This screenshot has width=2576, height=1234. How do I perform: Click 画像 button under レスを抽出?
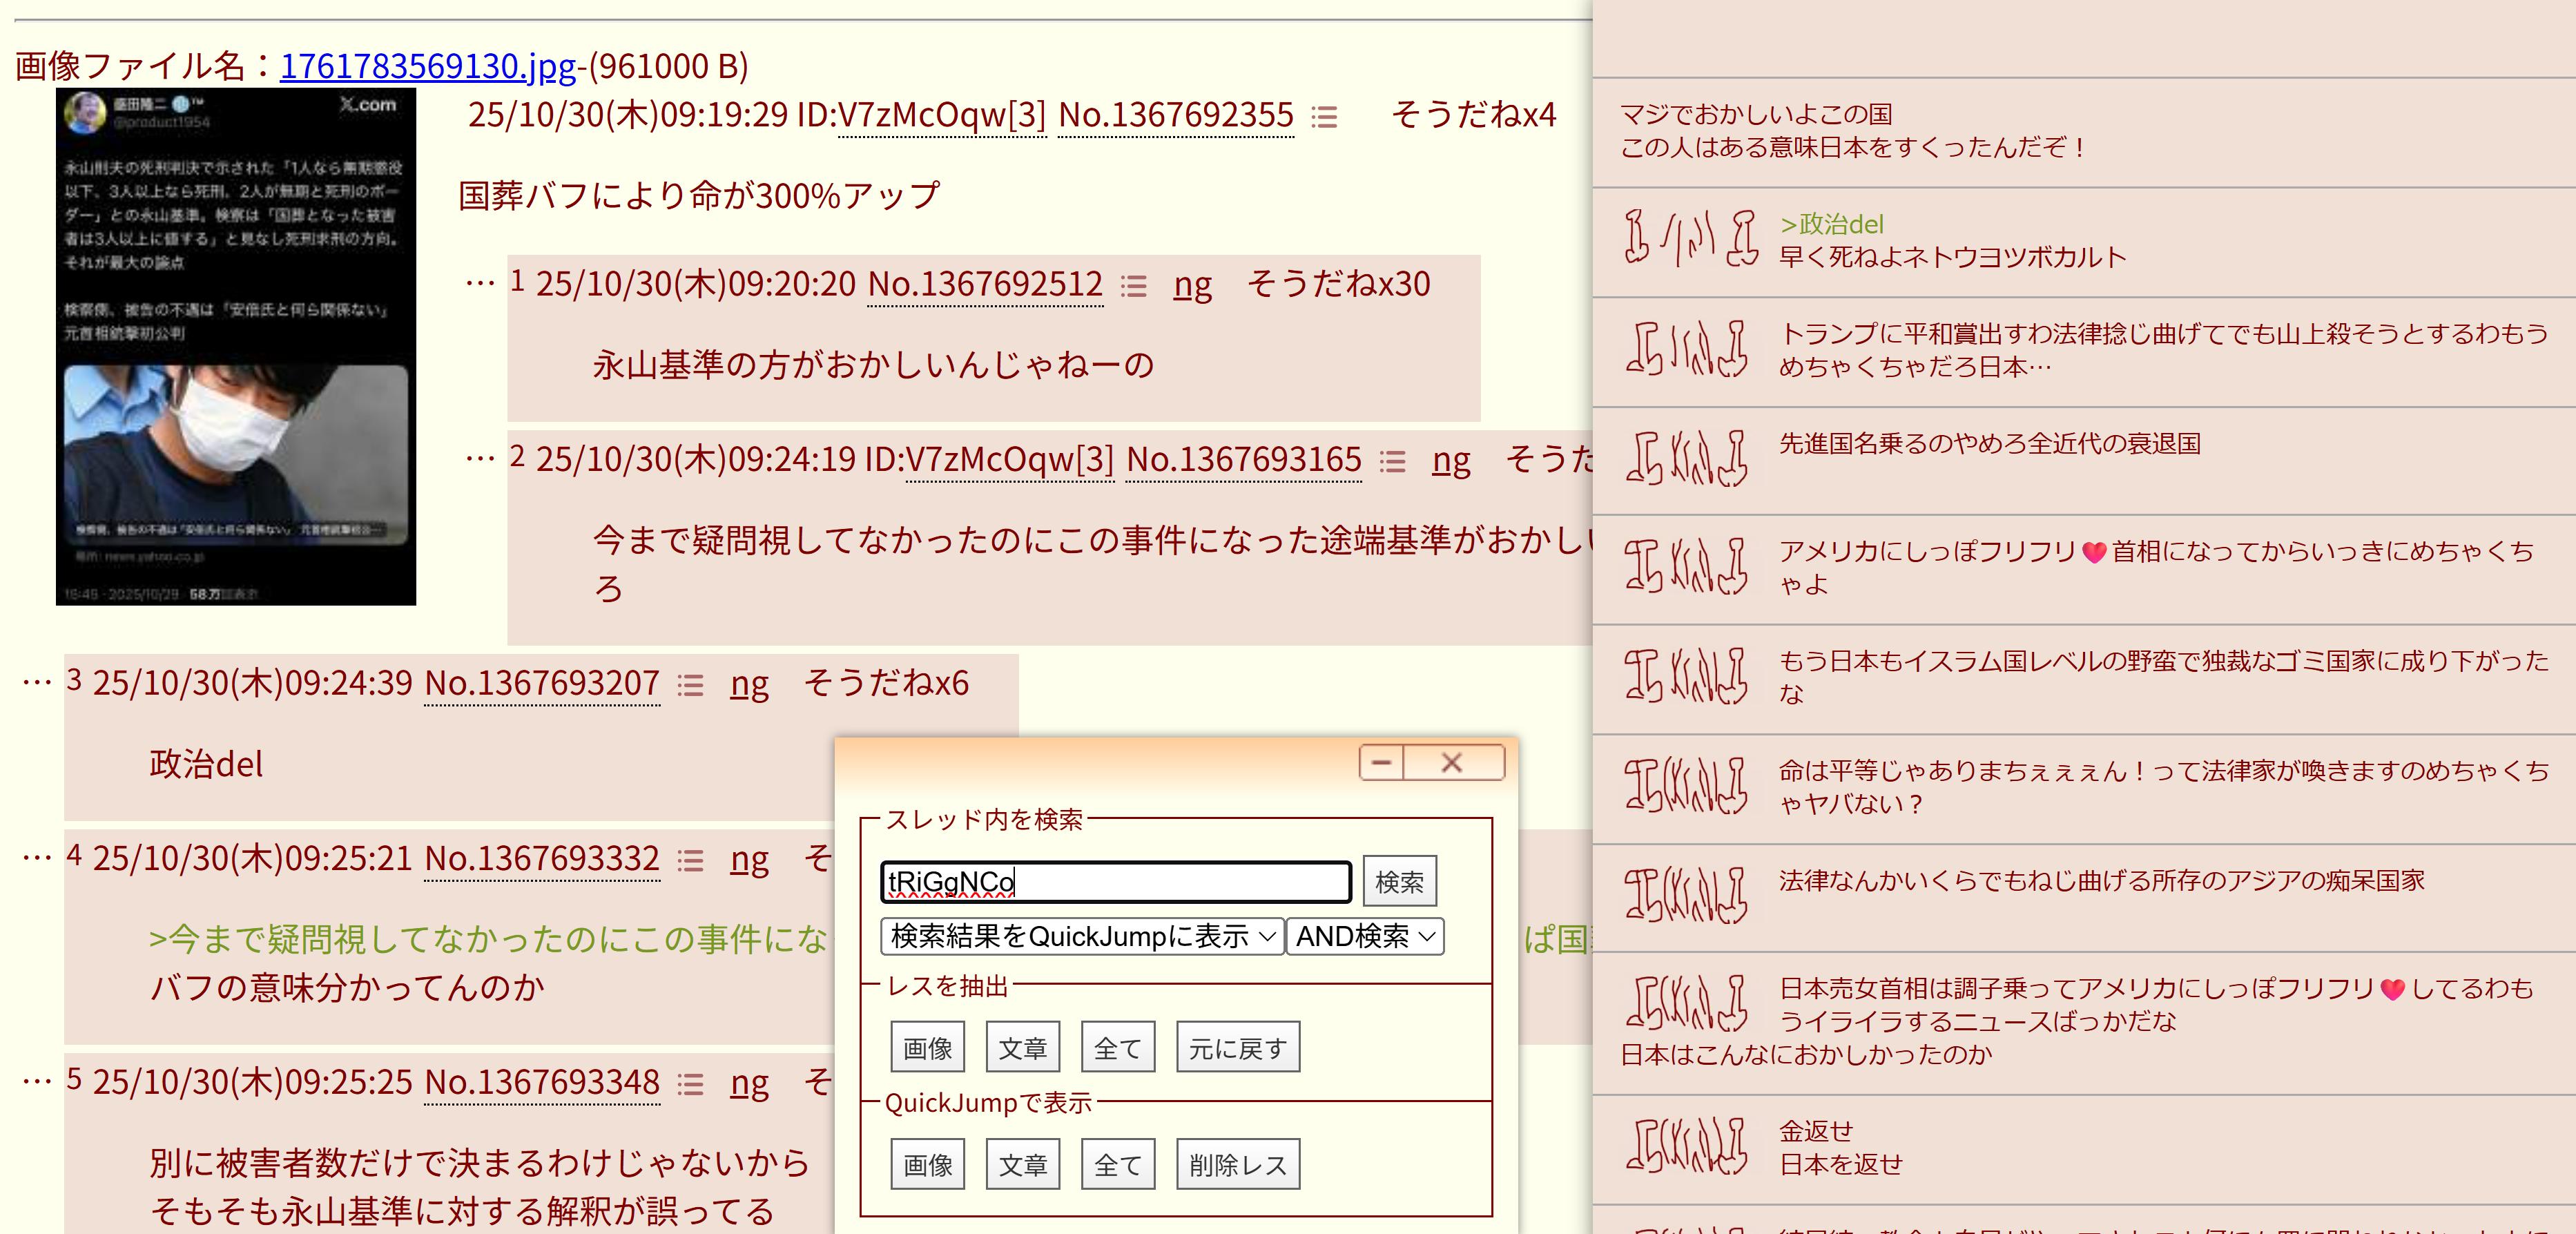[x=927, y=1048]
